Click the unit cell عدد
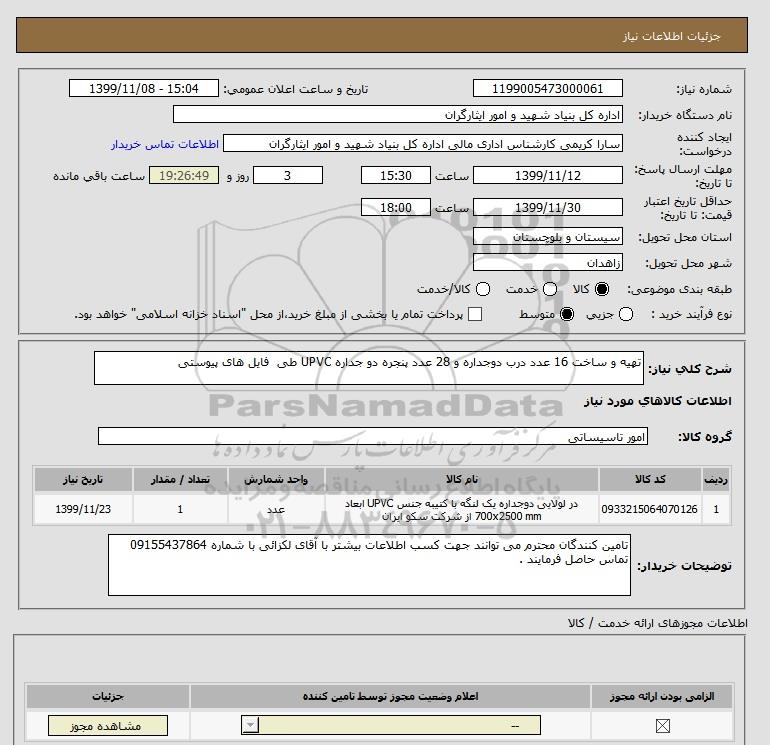Screen dimensions: 770x745 276,509
